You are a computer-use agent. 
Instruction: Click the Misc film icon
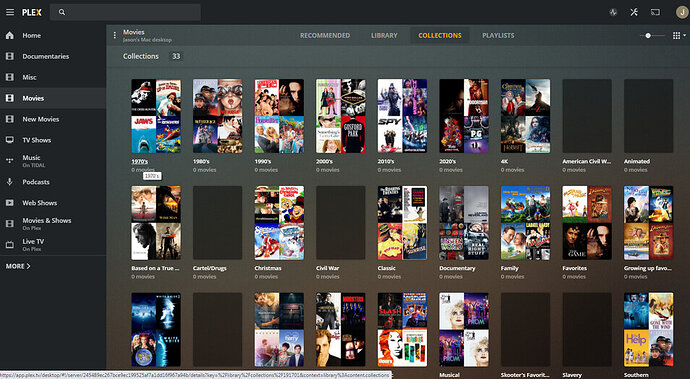click(x=10, y=77)
